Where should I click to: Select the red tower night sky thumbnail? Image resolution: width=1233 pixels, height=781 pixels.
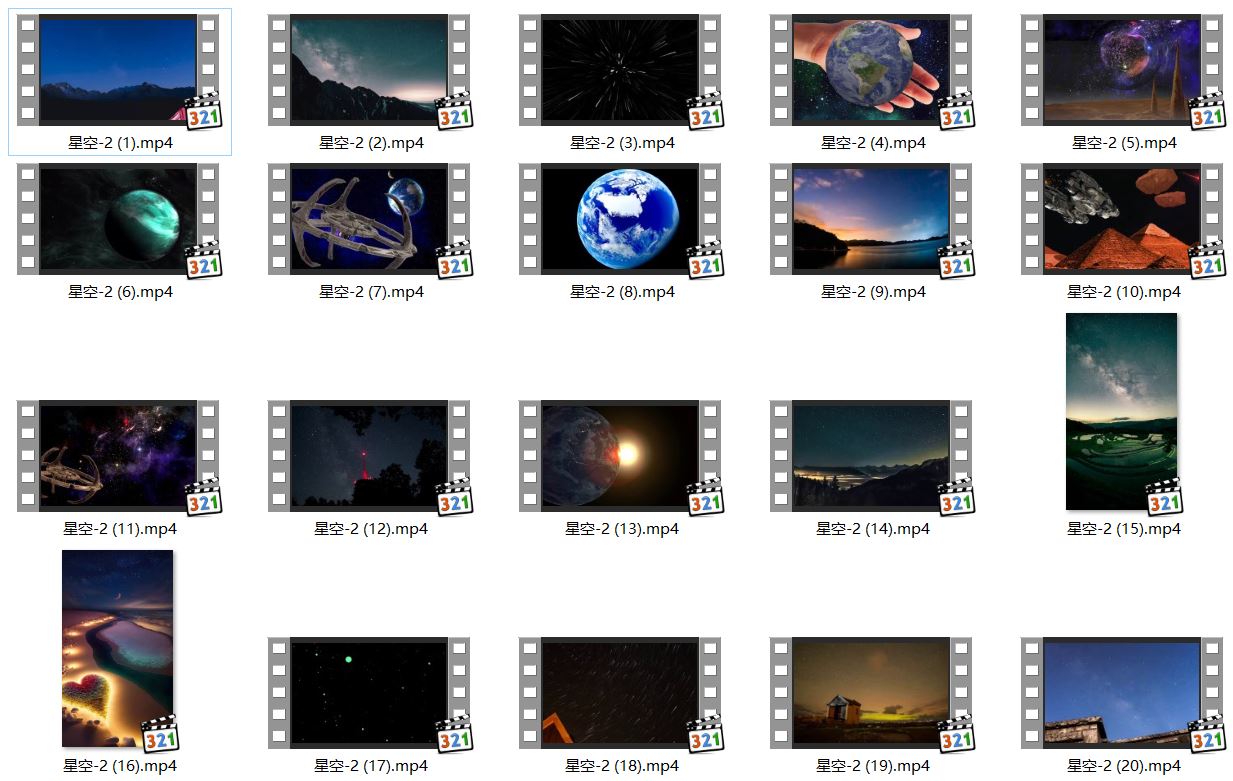point(369,456)
